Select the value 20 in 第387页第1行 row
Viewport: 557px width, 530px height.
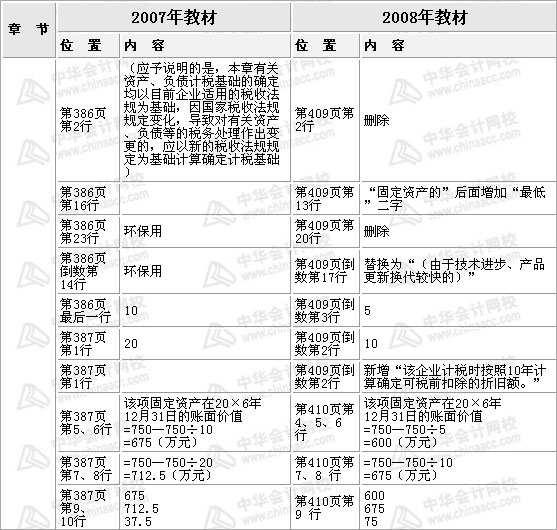pos(131,344)
